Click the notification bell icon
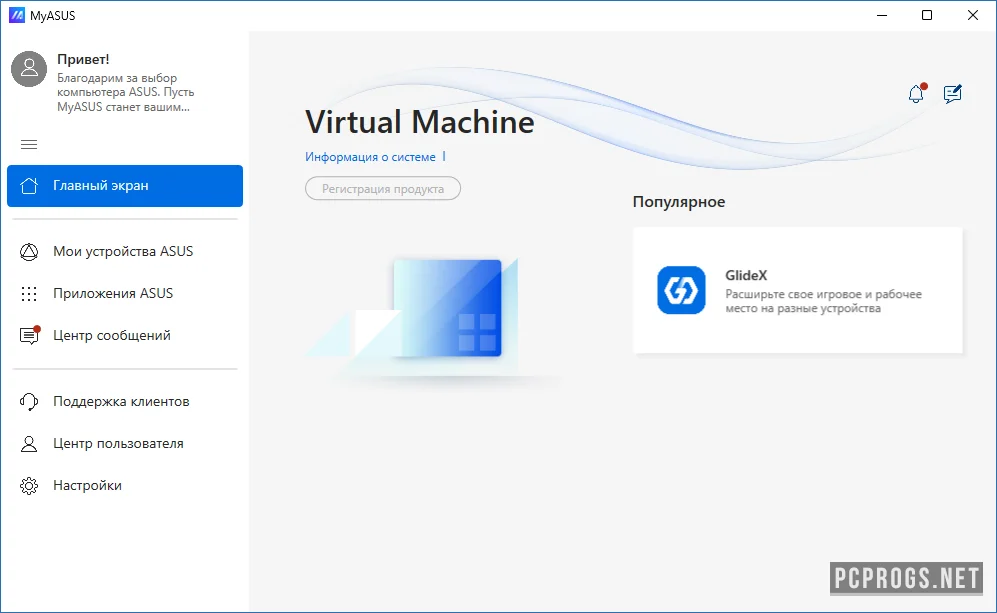 [x=916, y=94]
